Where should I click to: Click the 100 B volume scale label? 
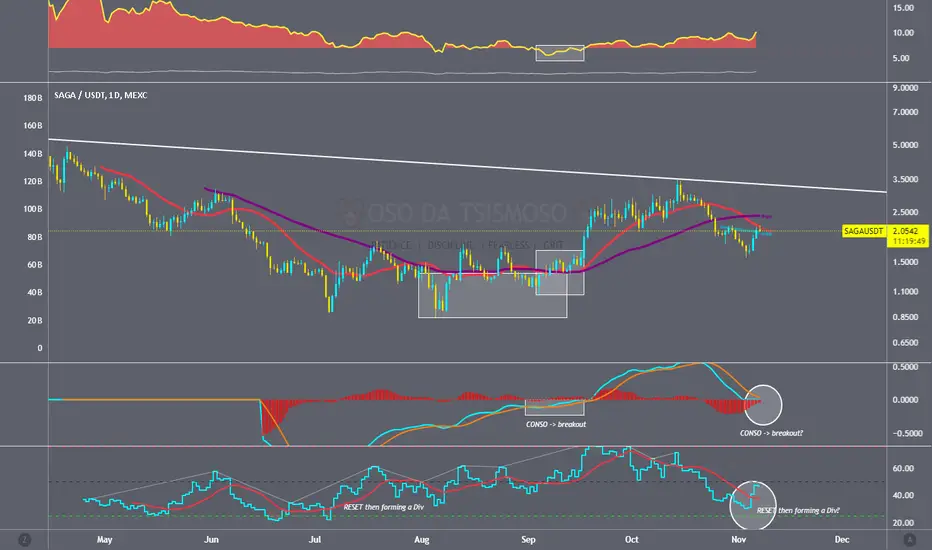(33, 209)
